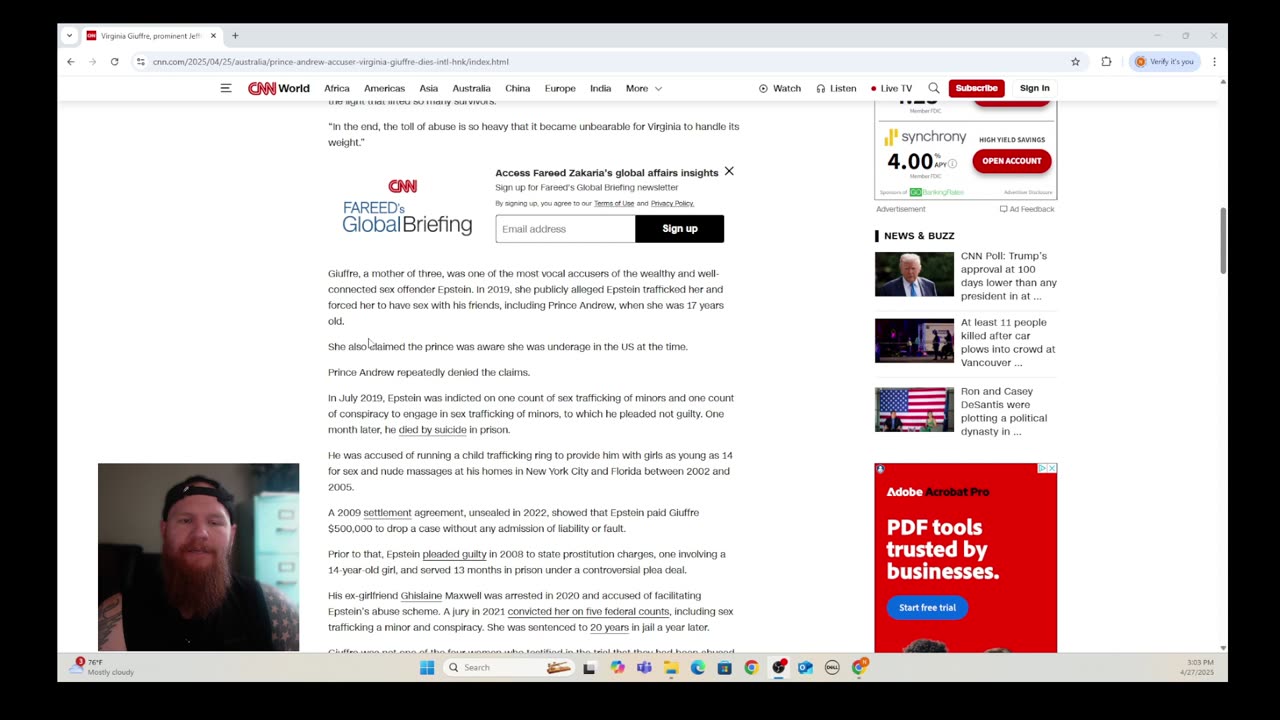This screenshot has height=720, width=1280.
Task: Navigate to the Asia section
Action: click(428, 88)
